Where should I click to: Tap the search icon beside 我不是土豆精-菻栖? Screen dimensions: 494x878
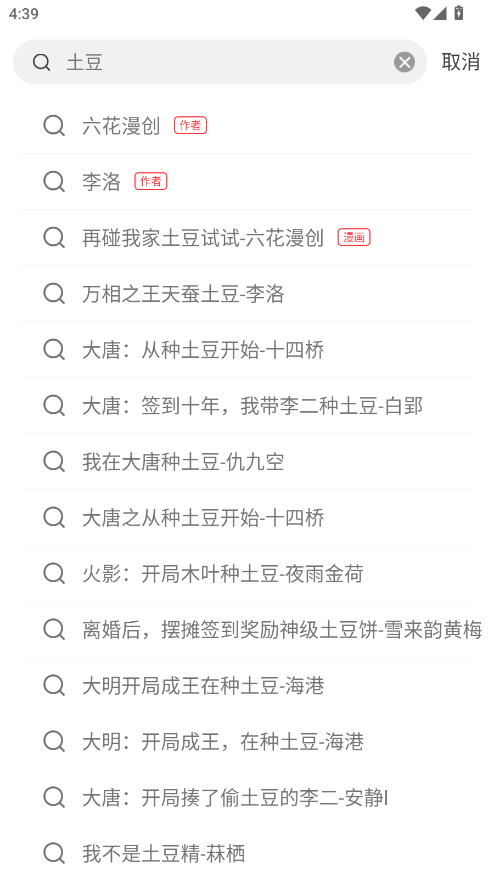(54, 854)
